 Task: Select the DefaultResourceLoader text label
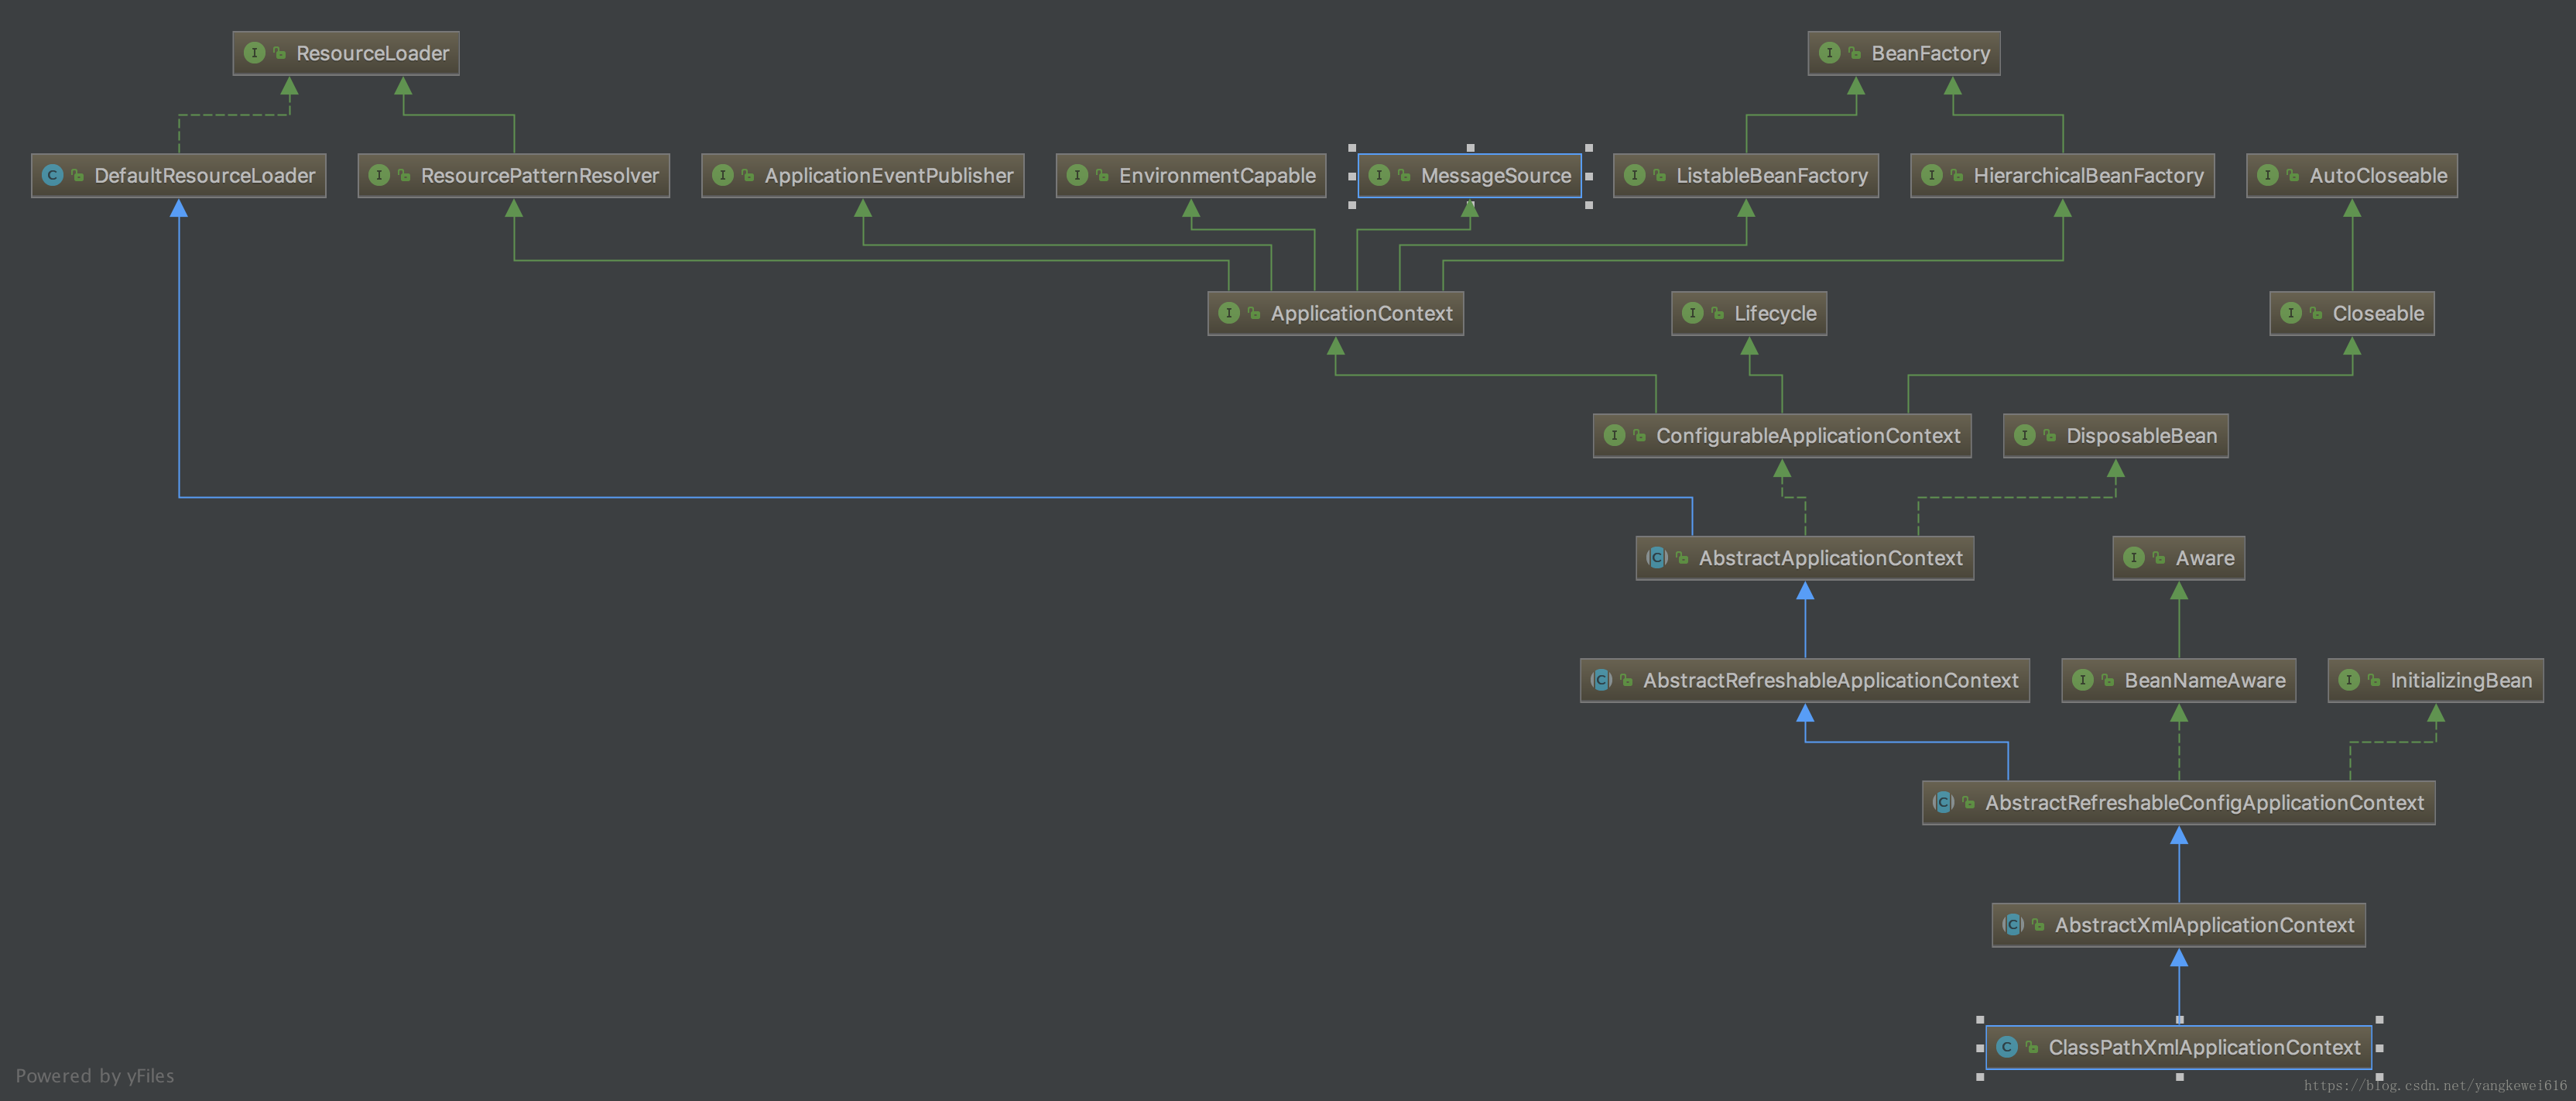205,175
